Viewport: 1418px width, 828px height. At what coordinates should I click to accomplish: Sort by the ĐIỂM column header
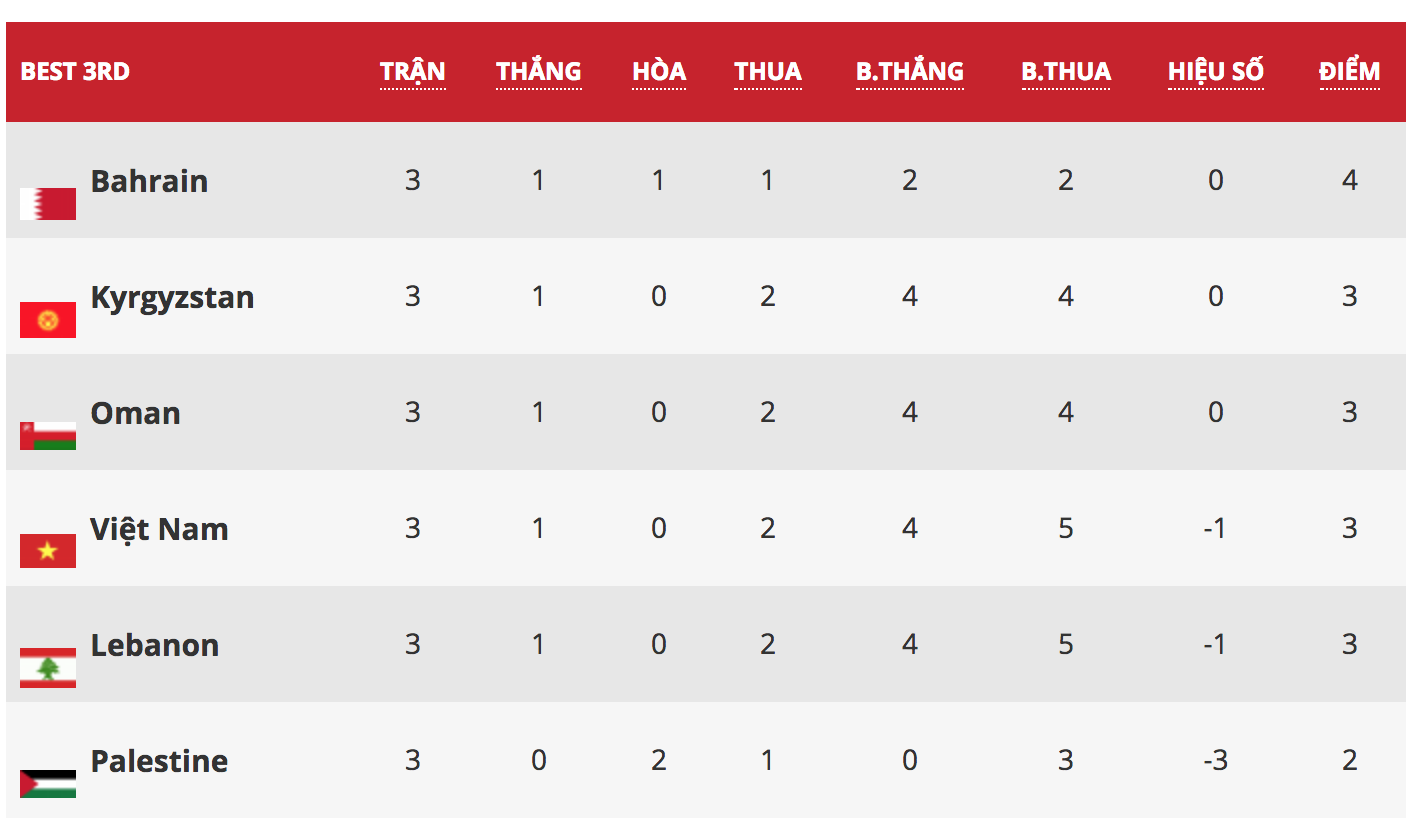1349,72
